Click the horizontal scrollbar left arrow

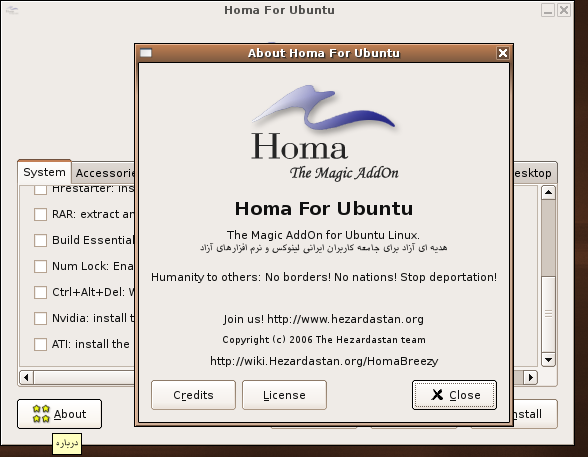pos(26,377)
